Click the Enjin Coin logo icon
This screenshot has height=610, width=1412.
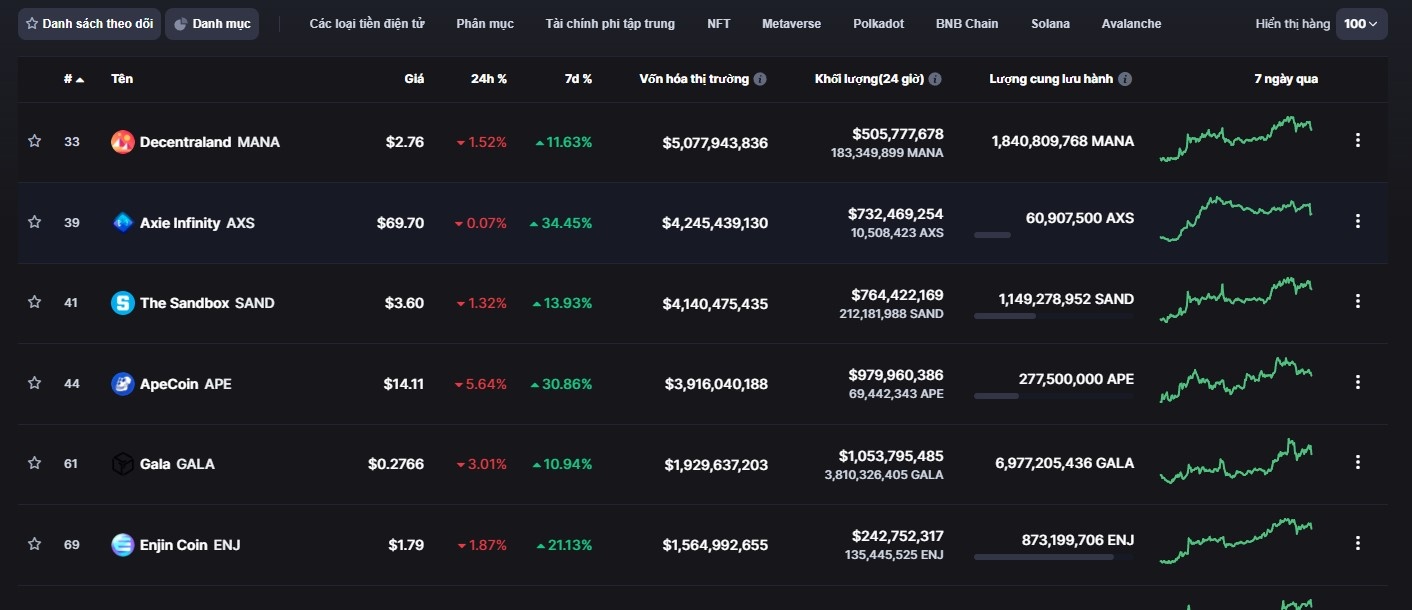pyautogui.click(x=122, y=545)
